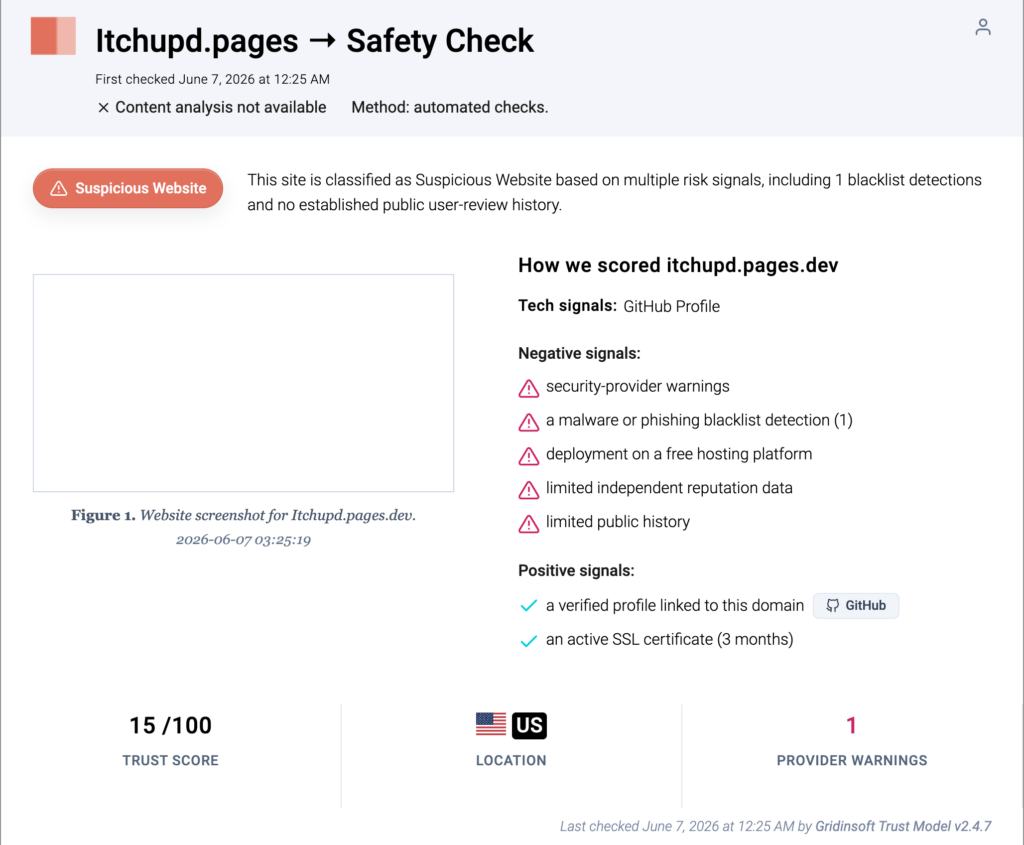Click the 'Tech signals:' label
1024x845 pixels.
[567, 306]
